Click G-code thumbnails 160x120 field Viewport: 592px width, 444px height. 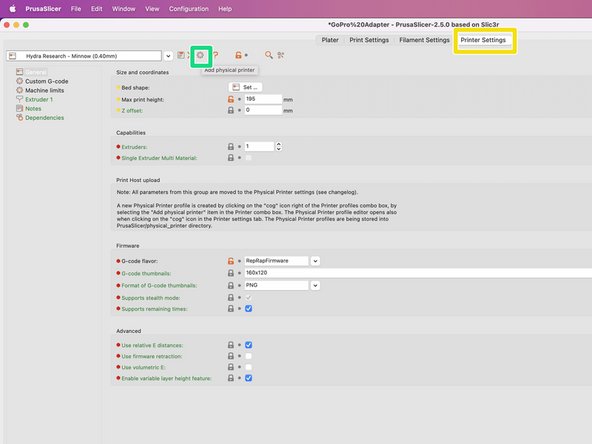point(418,273)
